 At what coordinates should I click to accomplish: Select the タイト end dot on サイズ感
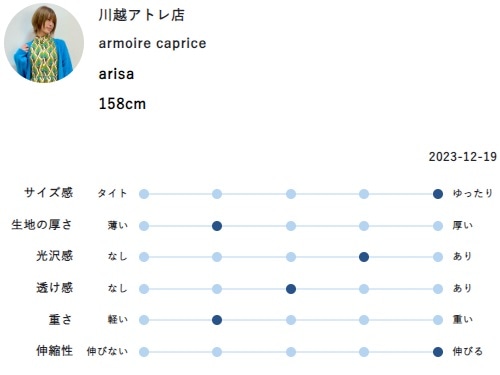pyautogui.click(x=144, y=194)
